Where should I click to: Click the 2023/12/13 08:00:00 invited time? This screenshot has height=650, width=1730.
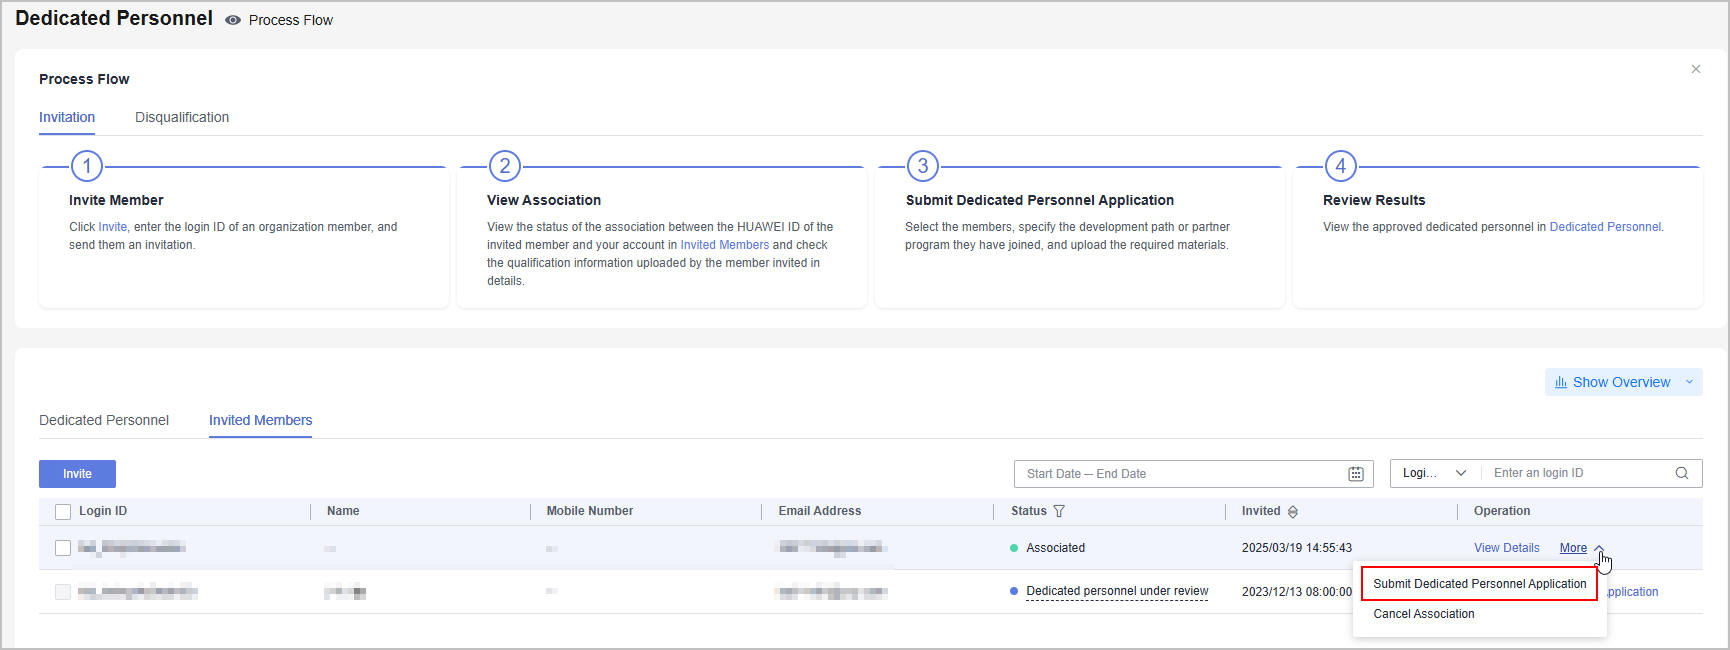(1296, 592)
